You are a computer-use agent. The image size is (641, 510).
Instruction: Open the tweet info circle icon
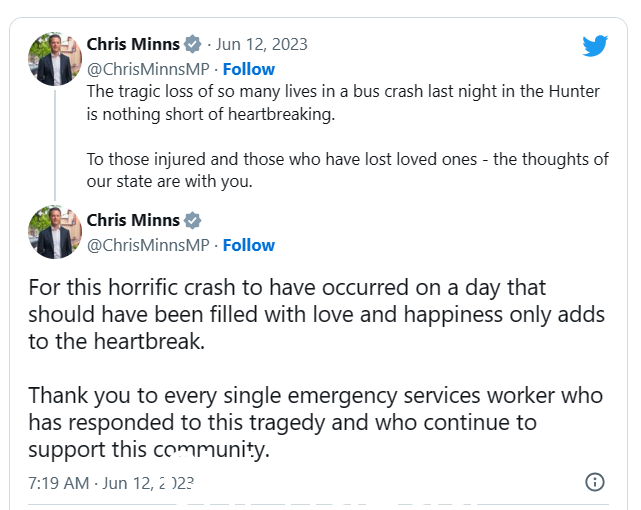(x=594, y=482)
